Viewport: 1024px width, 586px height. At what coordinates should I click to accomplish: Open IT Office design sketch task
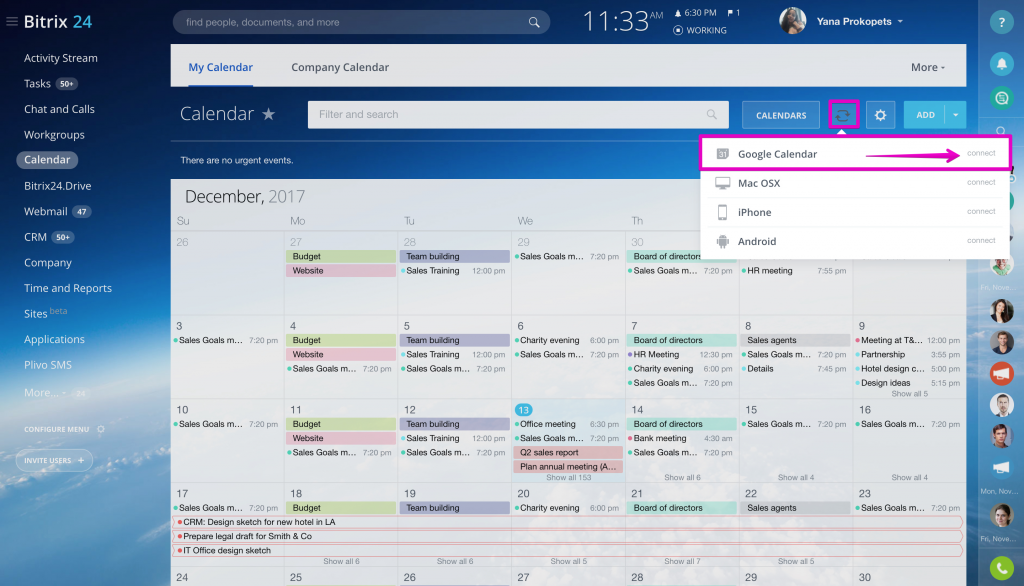click(567, 551)
